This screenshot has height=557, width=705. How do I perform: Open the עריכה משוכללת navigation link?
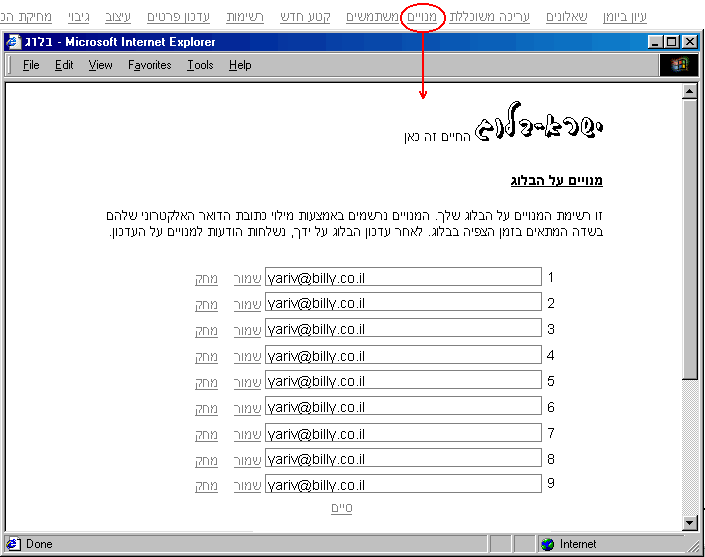490,17
